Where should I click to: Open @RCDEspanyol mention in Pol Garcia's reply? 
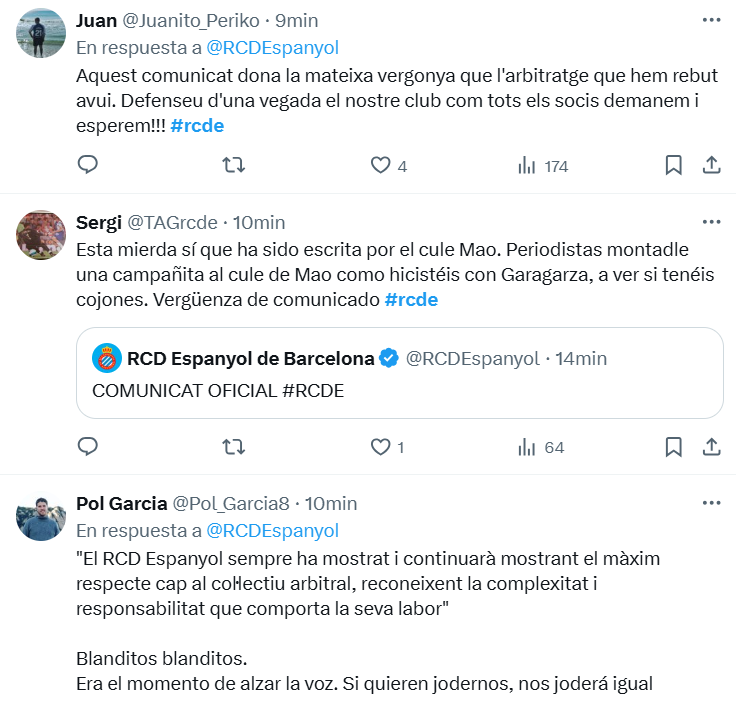pos(272,530)
